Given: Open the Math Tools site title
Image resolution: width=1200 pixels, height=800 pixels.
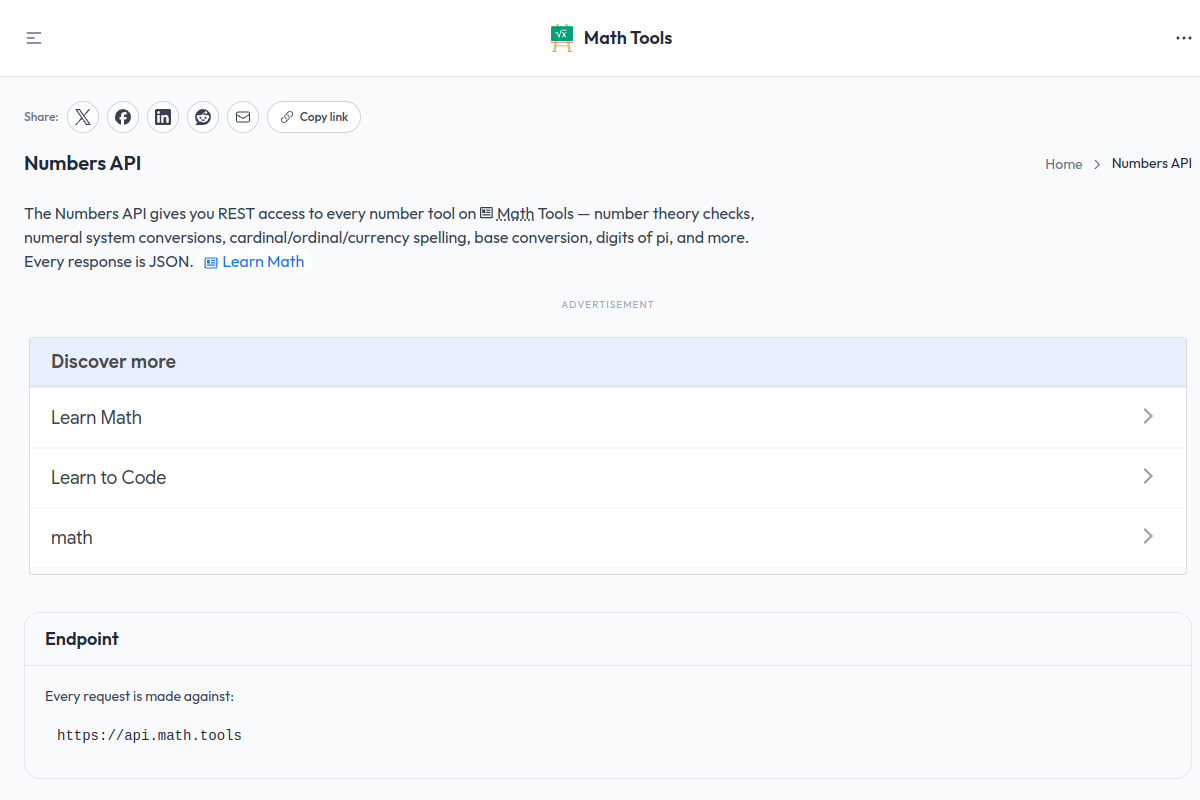Looking at the screenshot, I should 628,38.
